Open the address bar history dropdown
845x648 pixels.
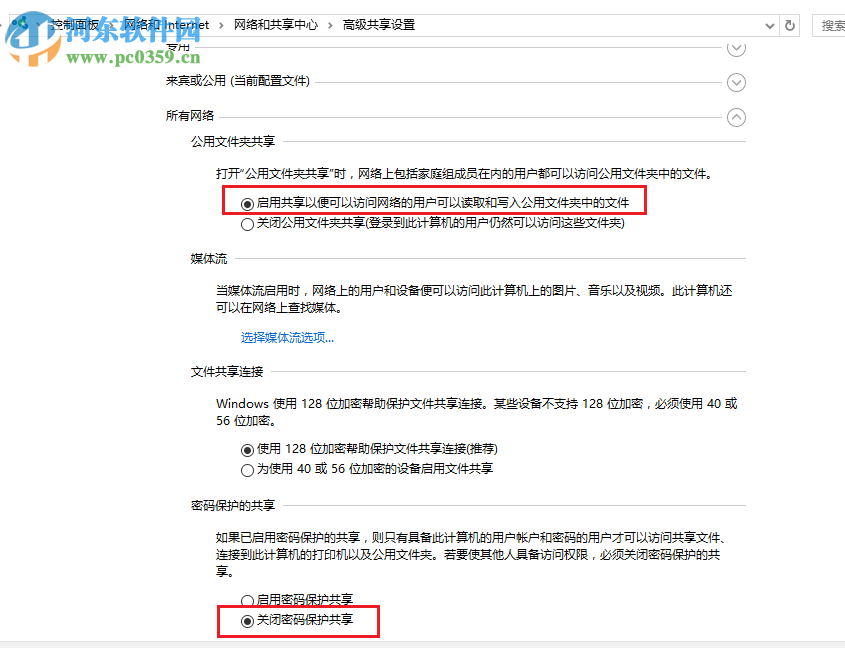769,25
